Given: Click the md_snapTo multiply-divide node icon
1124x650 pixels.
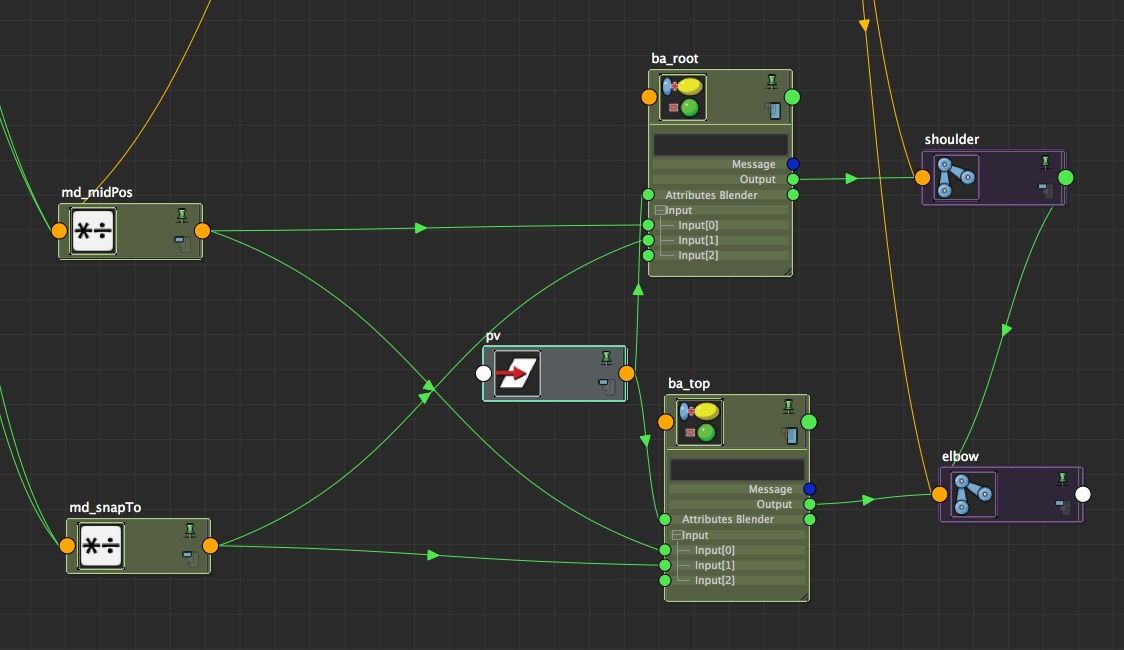Looking at the screenshot, I should (102, 545).
